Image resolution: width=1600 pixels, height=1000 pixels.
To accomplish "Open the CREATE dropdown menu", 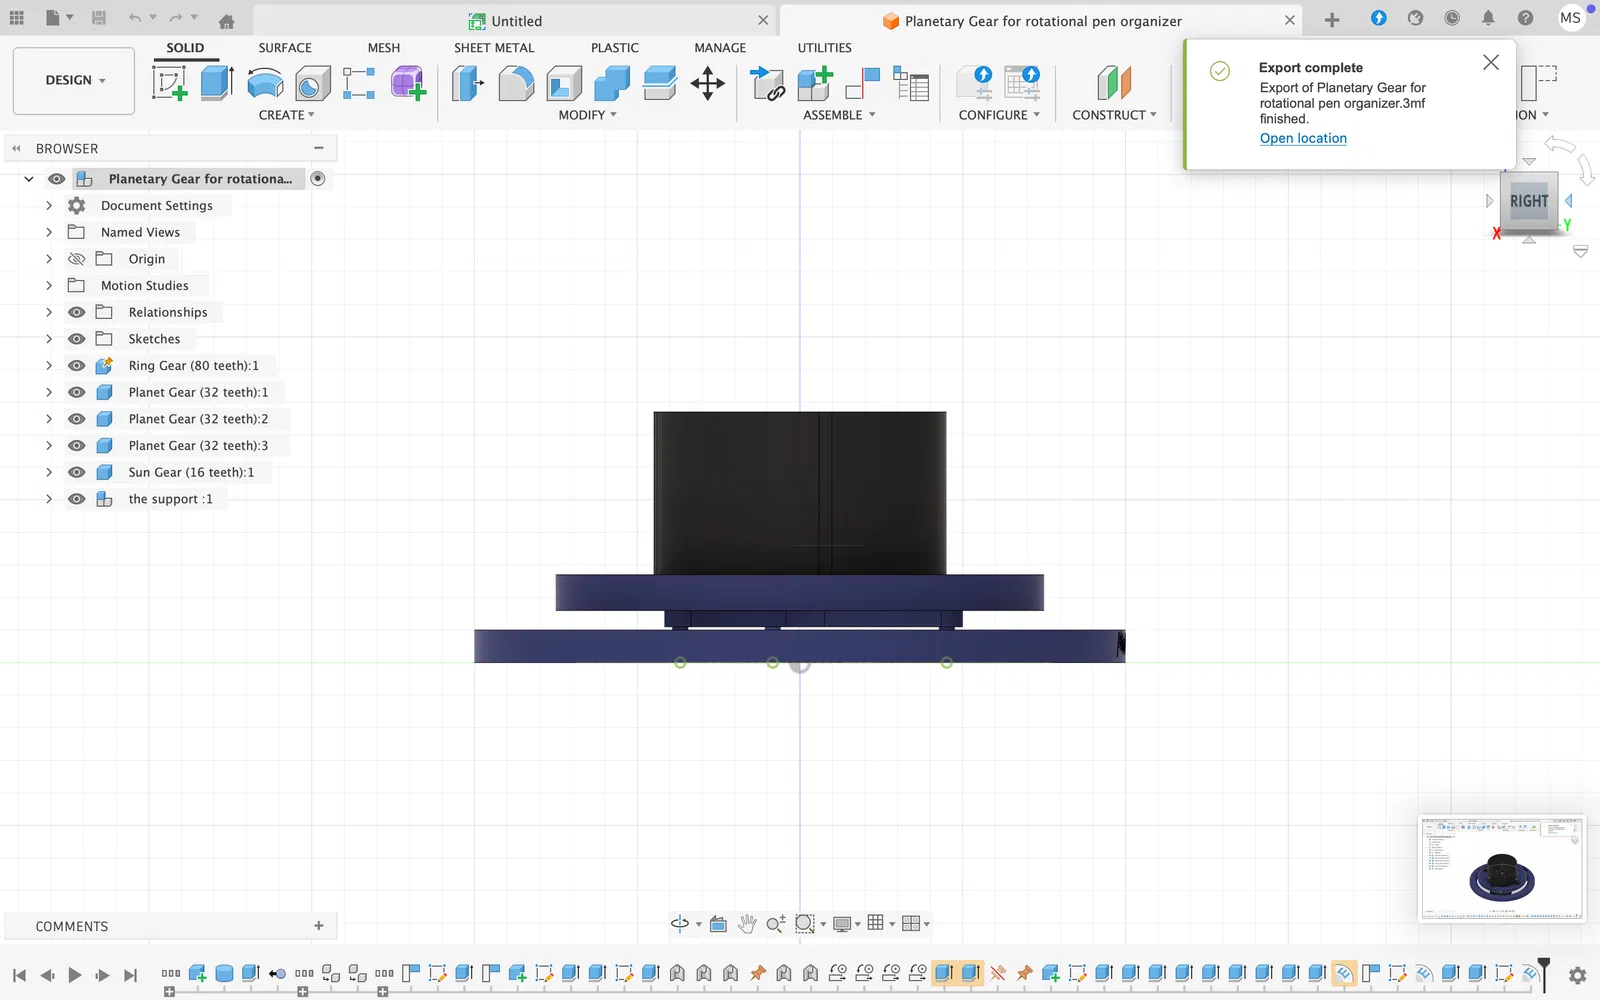I will pos(286,115).
